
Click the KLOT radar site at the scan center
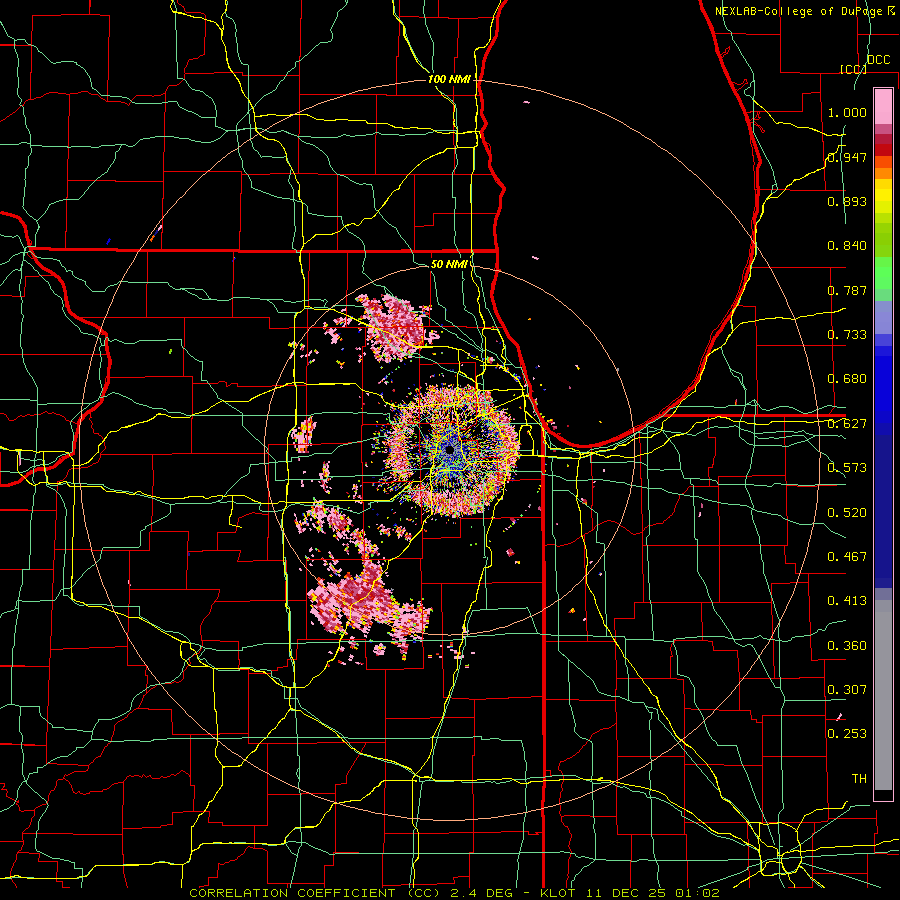coord(450,450)
